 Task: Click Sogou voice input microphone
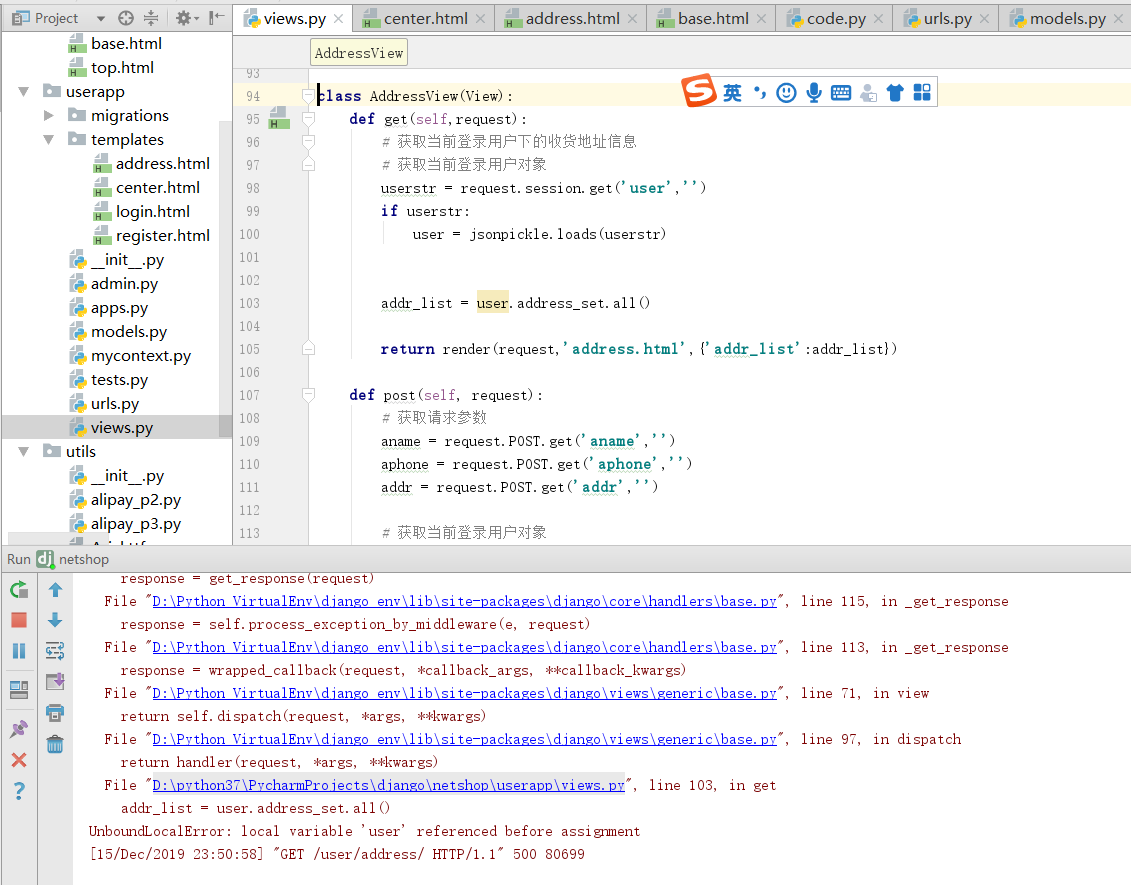tap(814, 92)
